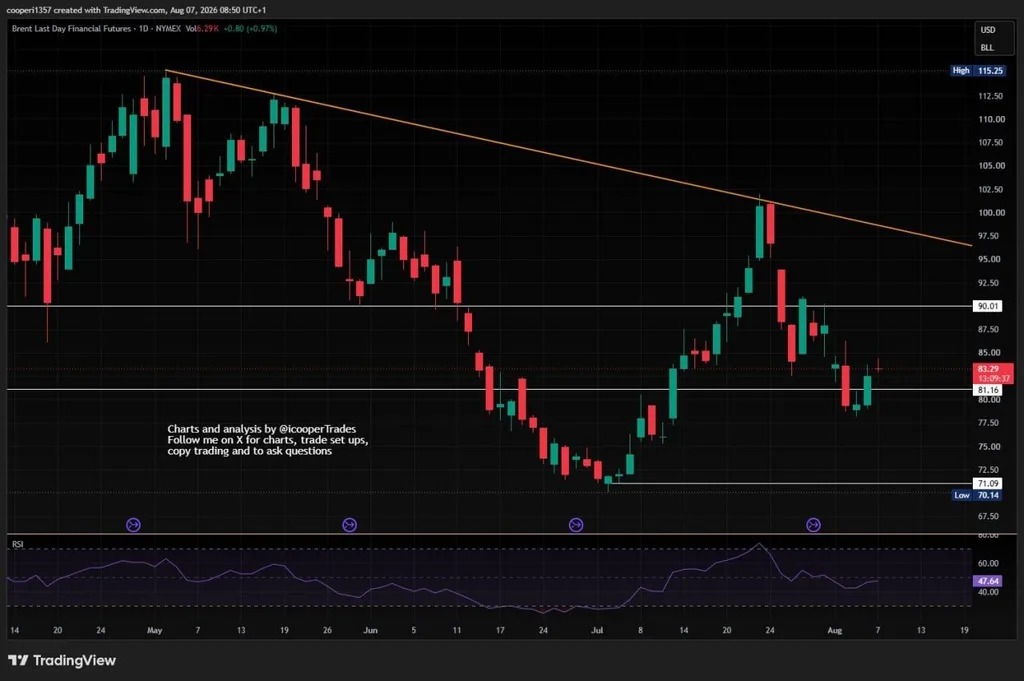Click the Brent Last Day Financial Futures title
This screenshot has height=681, width=1024.
coord(71,29)
